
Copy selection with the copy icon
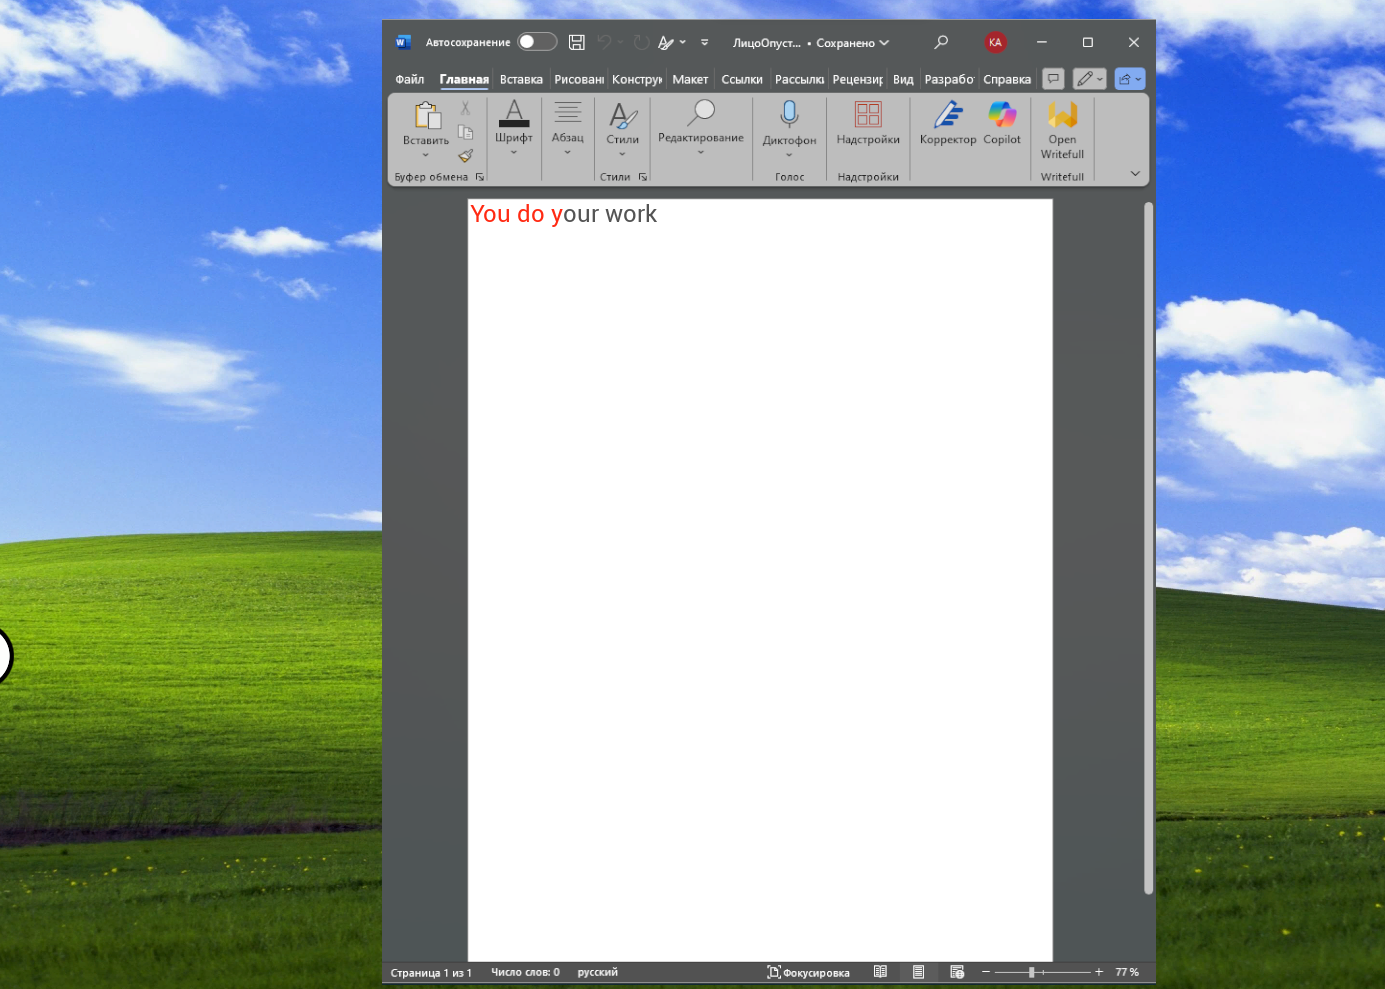click(465, 132)
